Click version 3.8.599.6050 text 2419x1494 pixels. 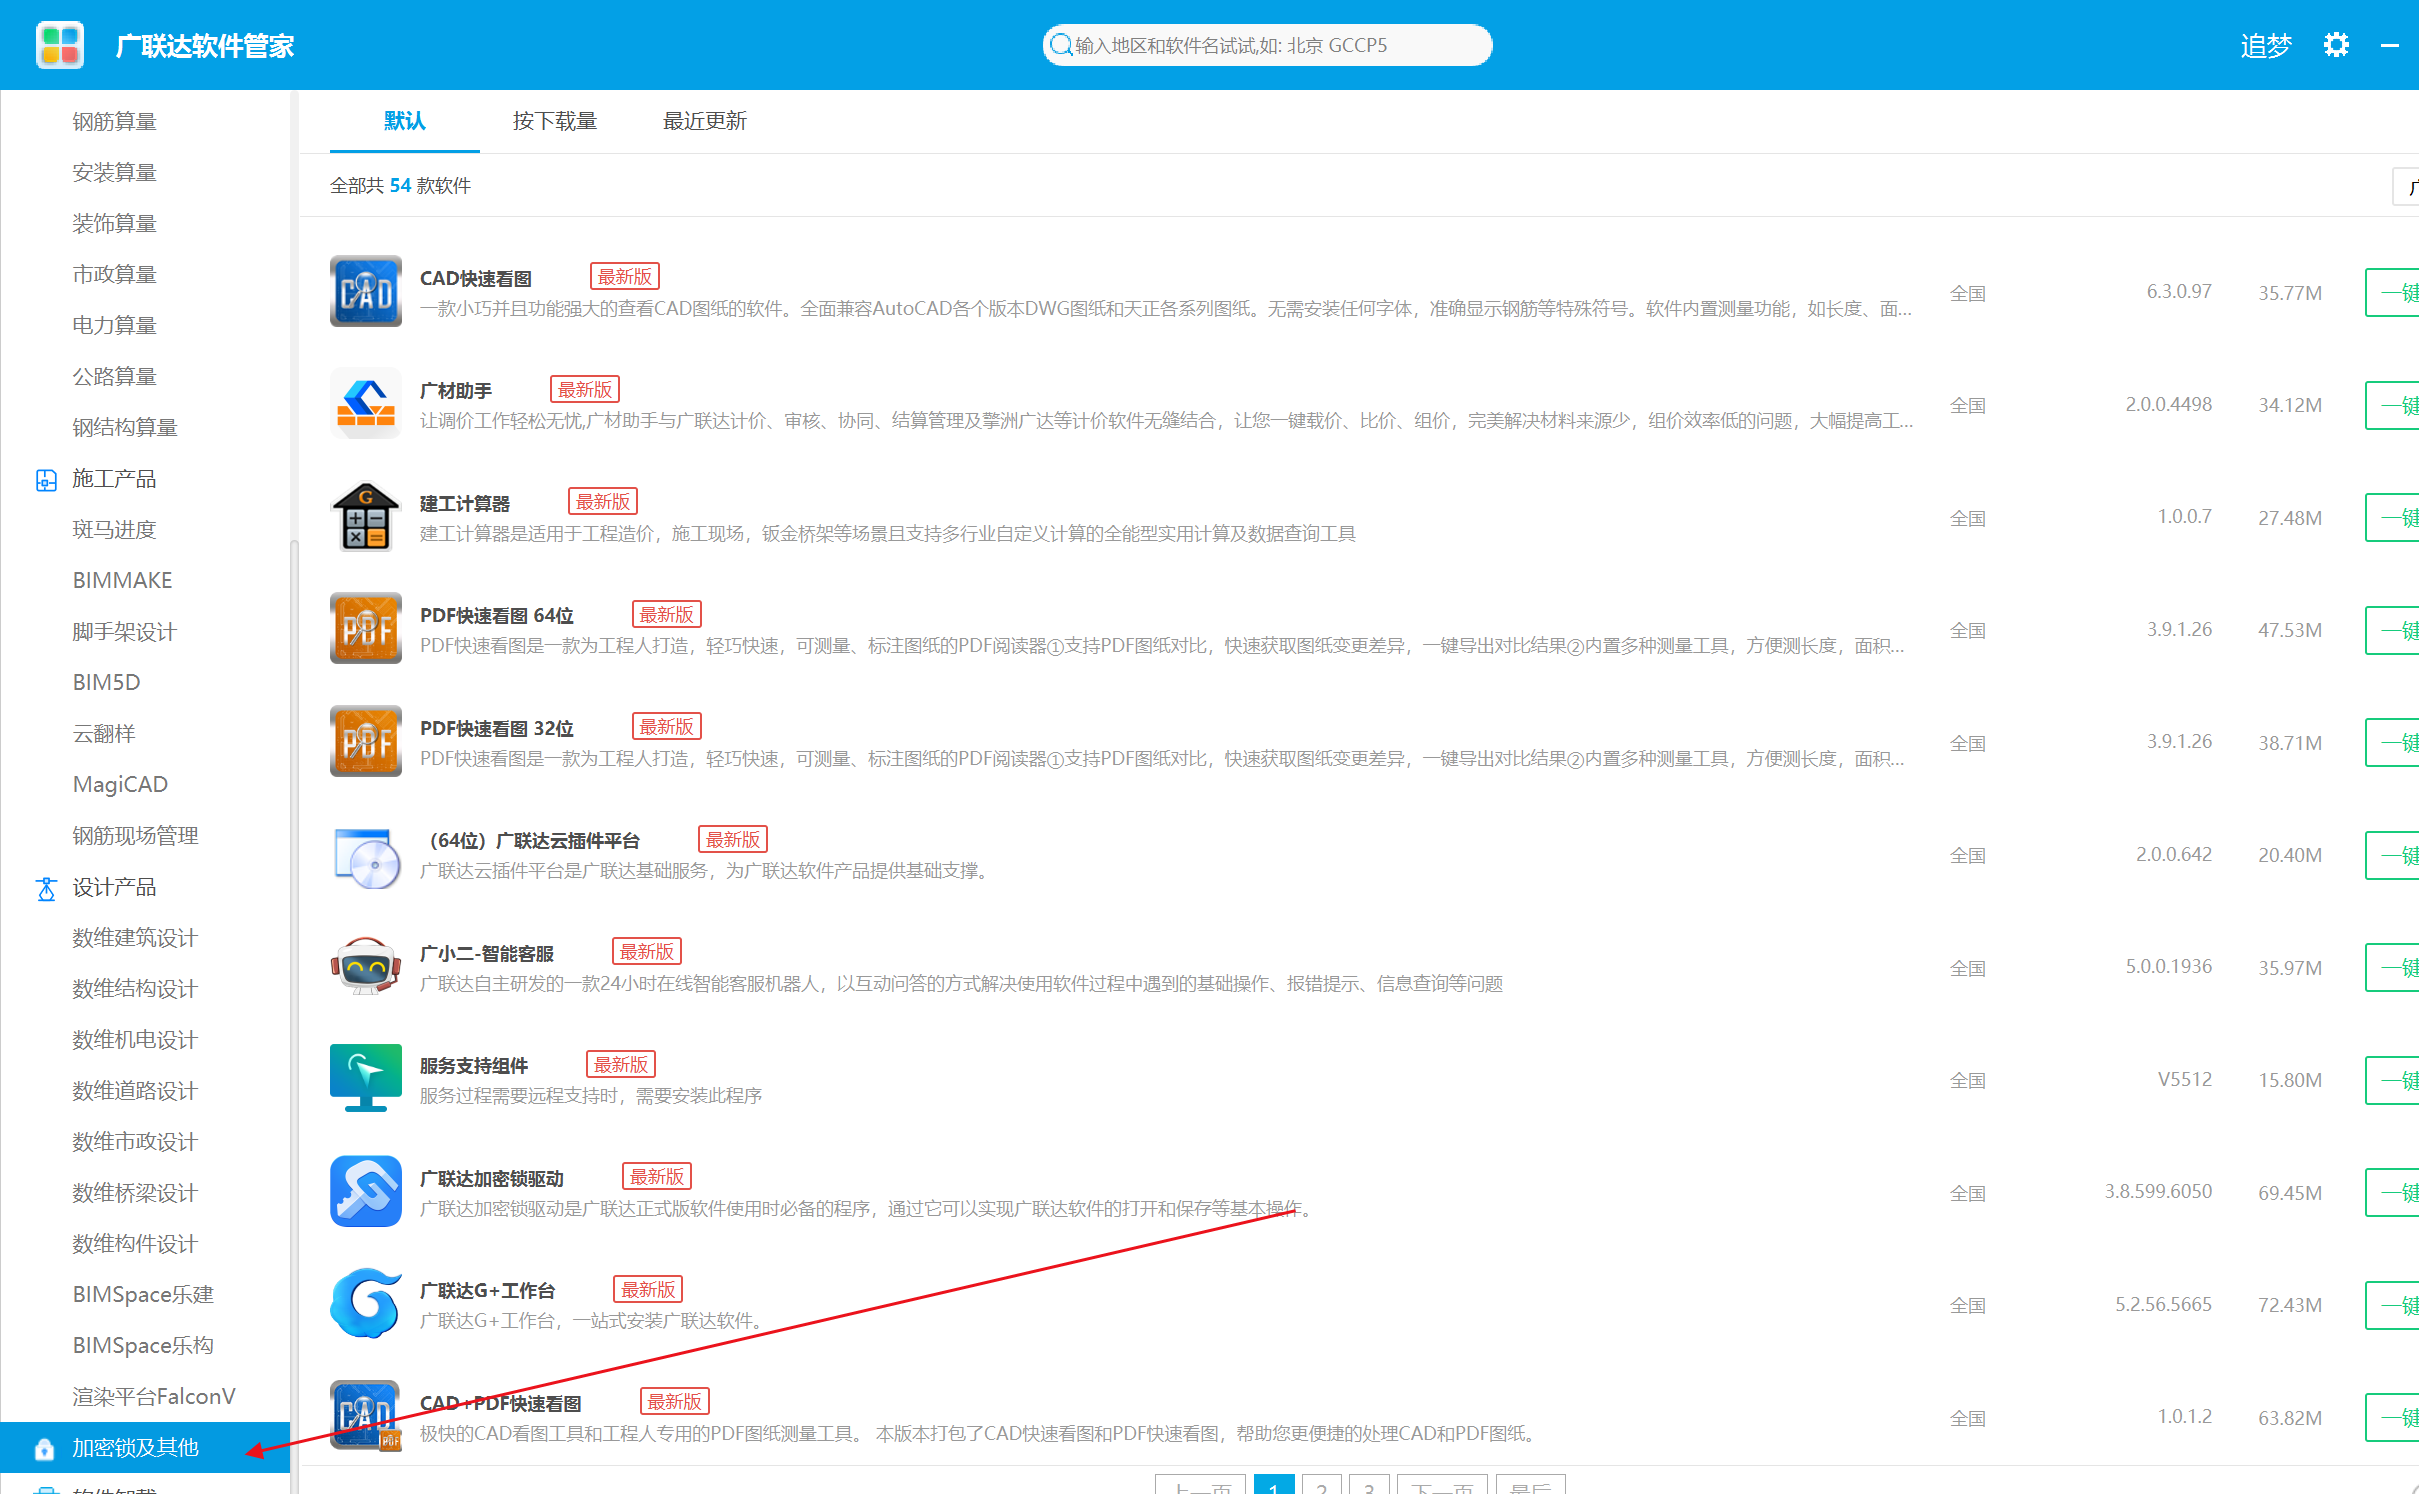pos(2158,1191)
